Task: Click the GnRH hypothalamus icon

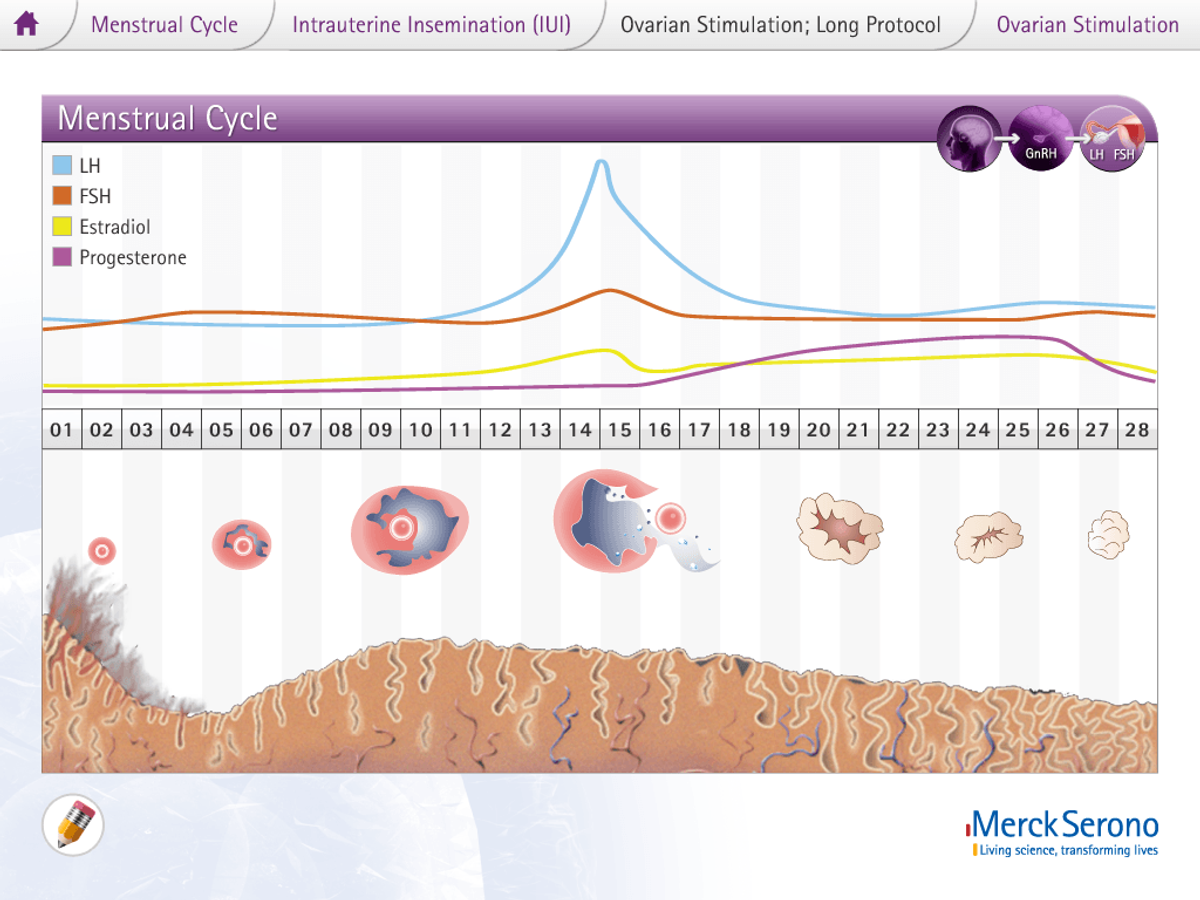Action: click(1040, 140)
